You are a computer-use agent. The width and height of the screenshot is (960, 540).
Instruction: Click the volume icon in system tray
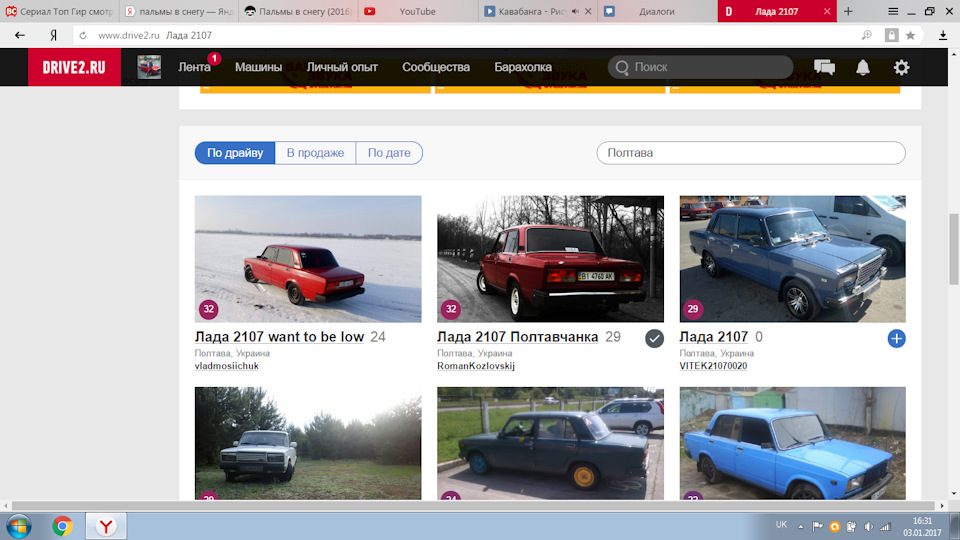(x=868, y=527)
